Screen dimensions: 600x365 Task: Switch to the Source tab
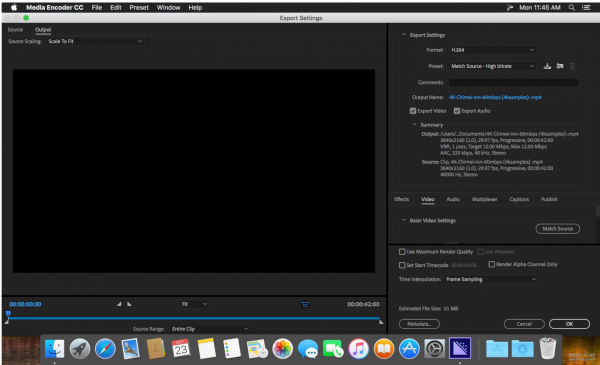[15, 29]
